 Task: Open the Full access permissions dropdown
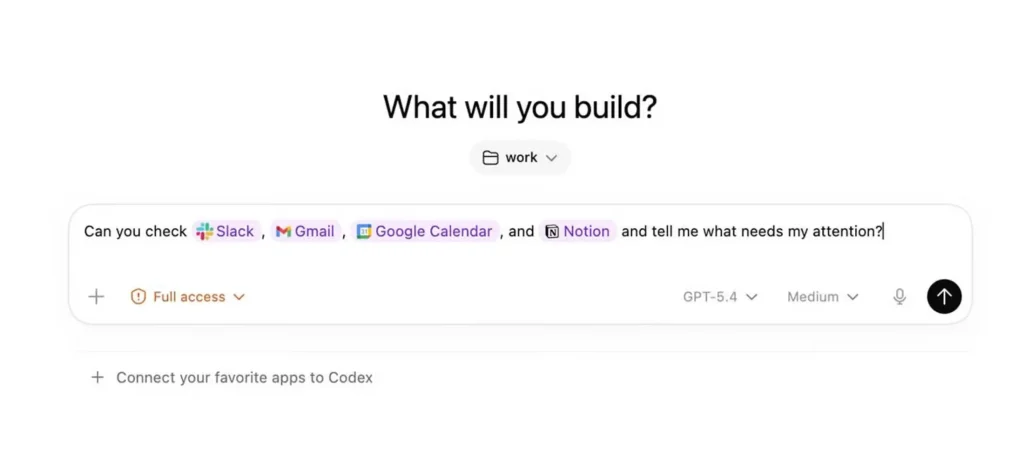click(x=239, y=297)
